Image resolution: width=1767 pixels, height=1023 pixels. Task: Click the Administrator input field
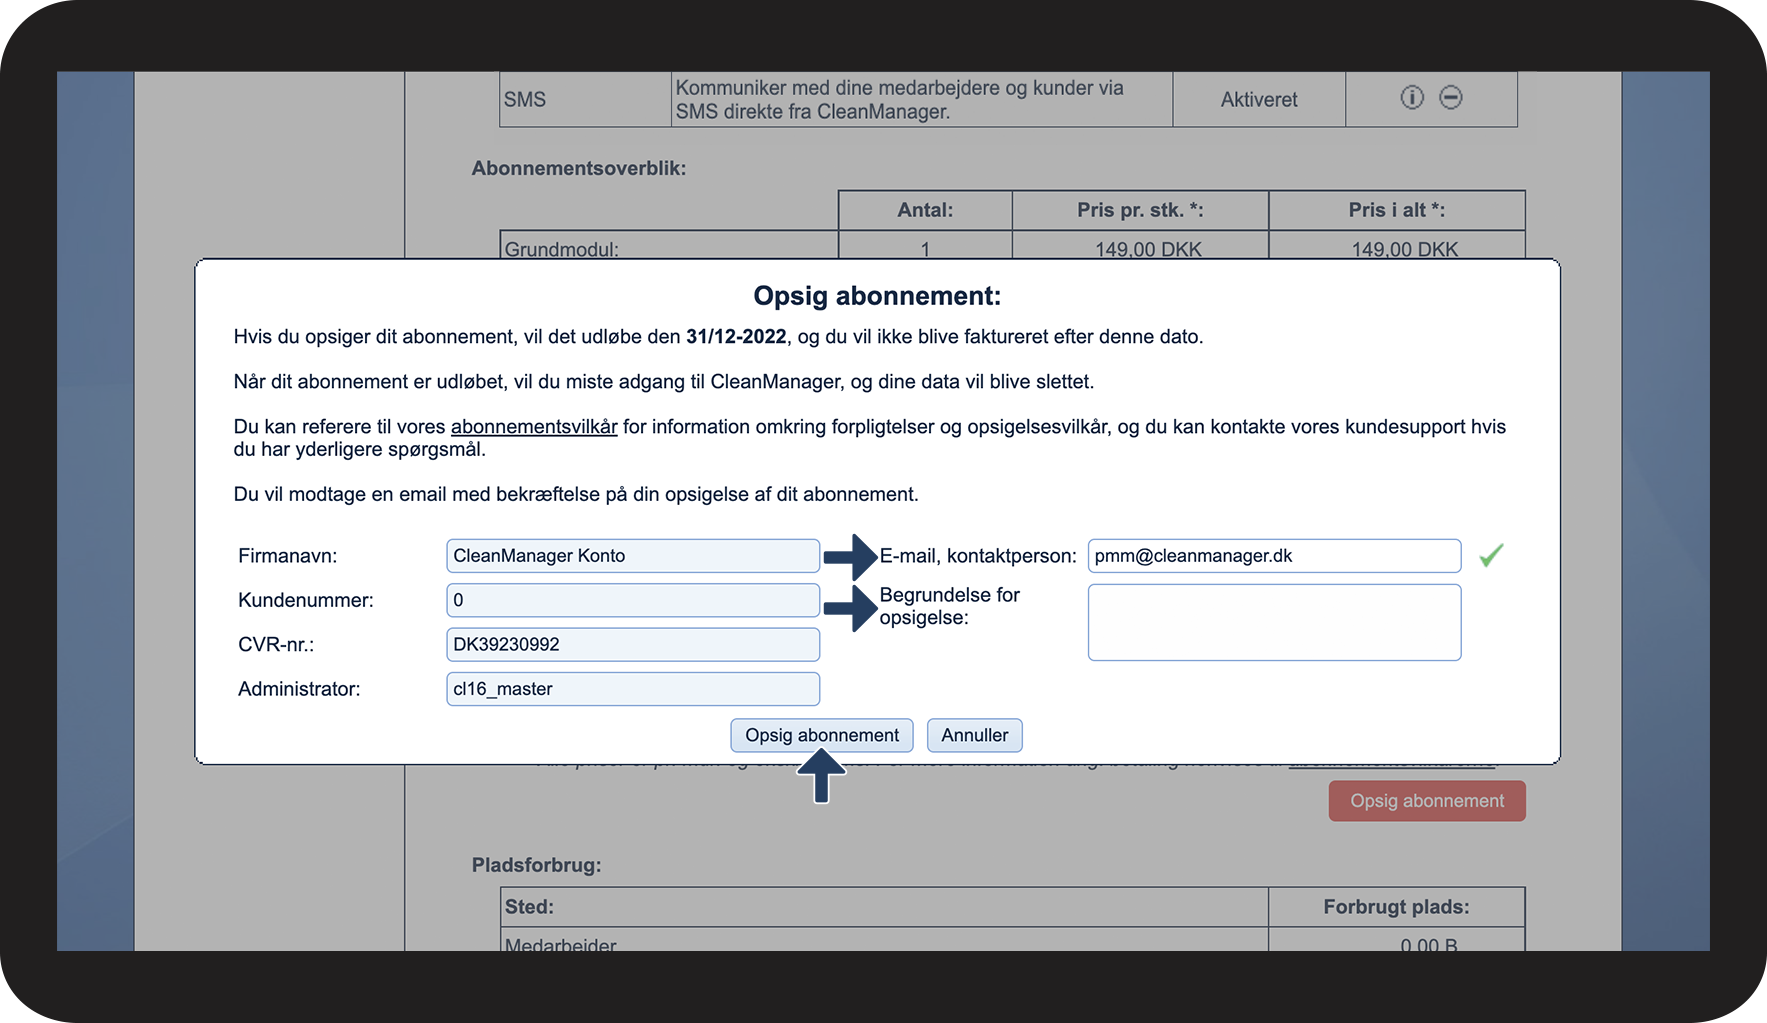tap(632, 688)
